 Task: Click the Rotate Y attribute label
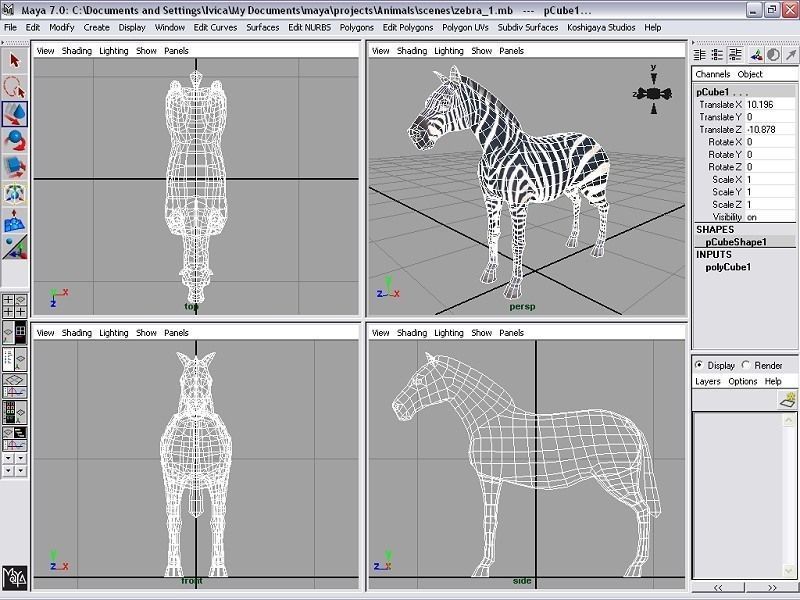pos(724,155)
